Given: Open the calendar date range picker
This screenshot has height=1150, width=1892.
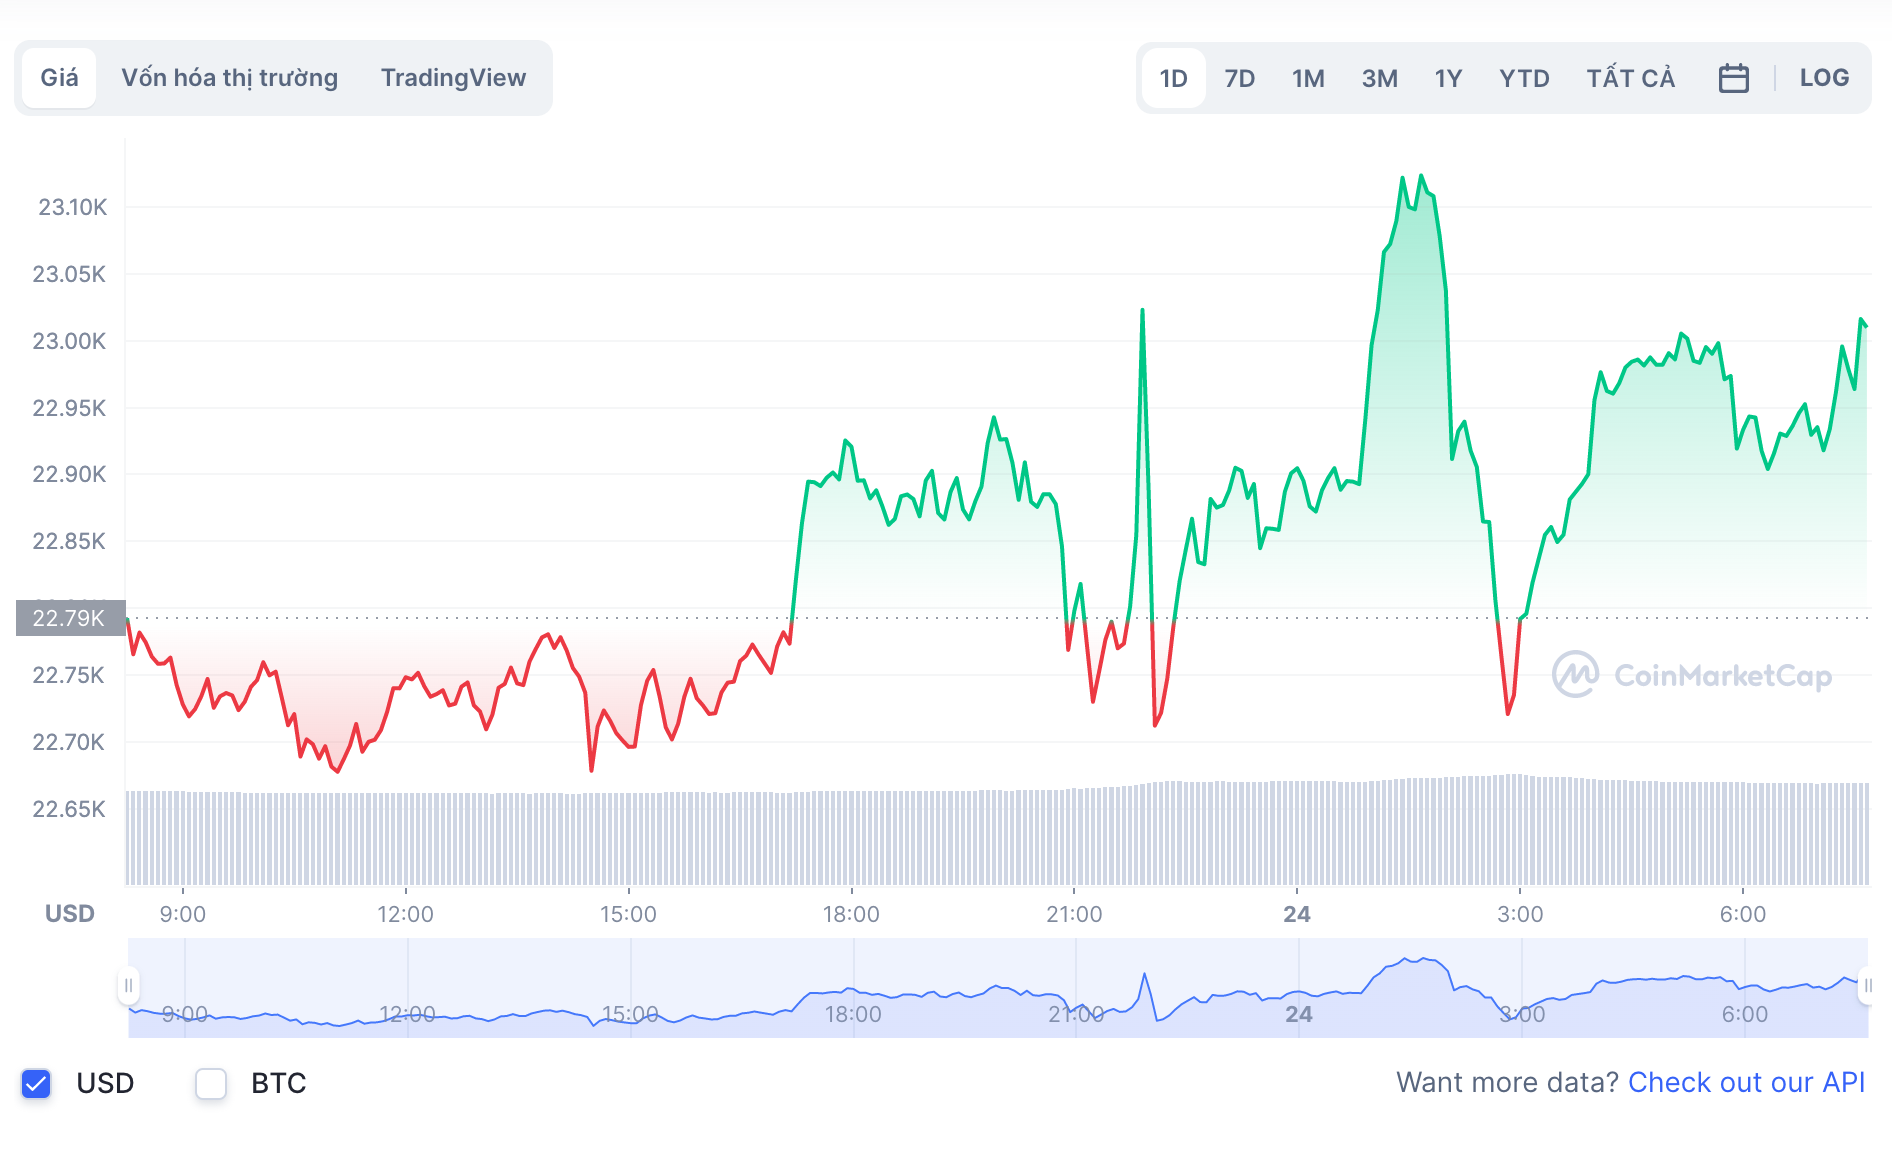Looking at the screenshot, I should (x=1733, y=78).
